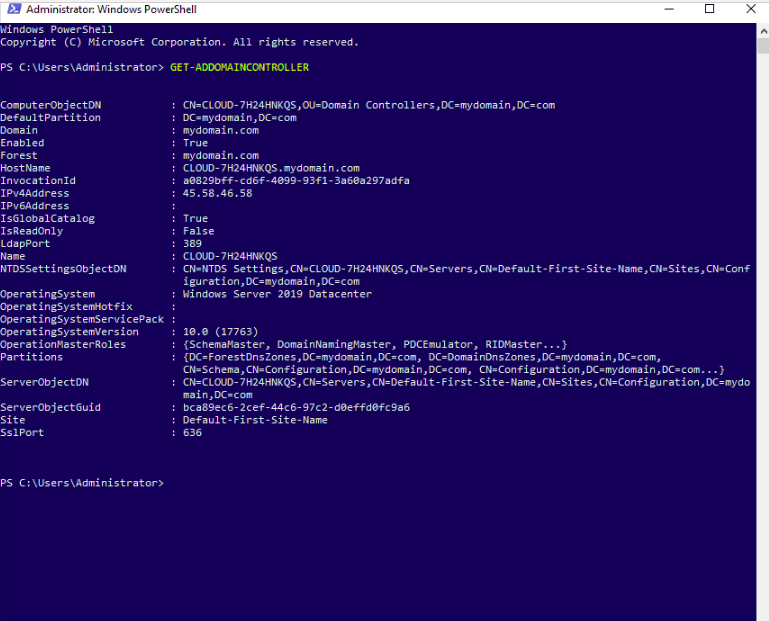Viewport: 769px width, 621px height.
Task: Click the IsGlobalCatalog value True
Action: coord(195,218)
